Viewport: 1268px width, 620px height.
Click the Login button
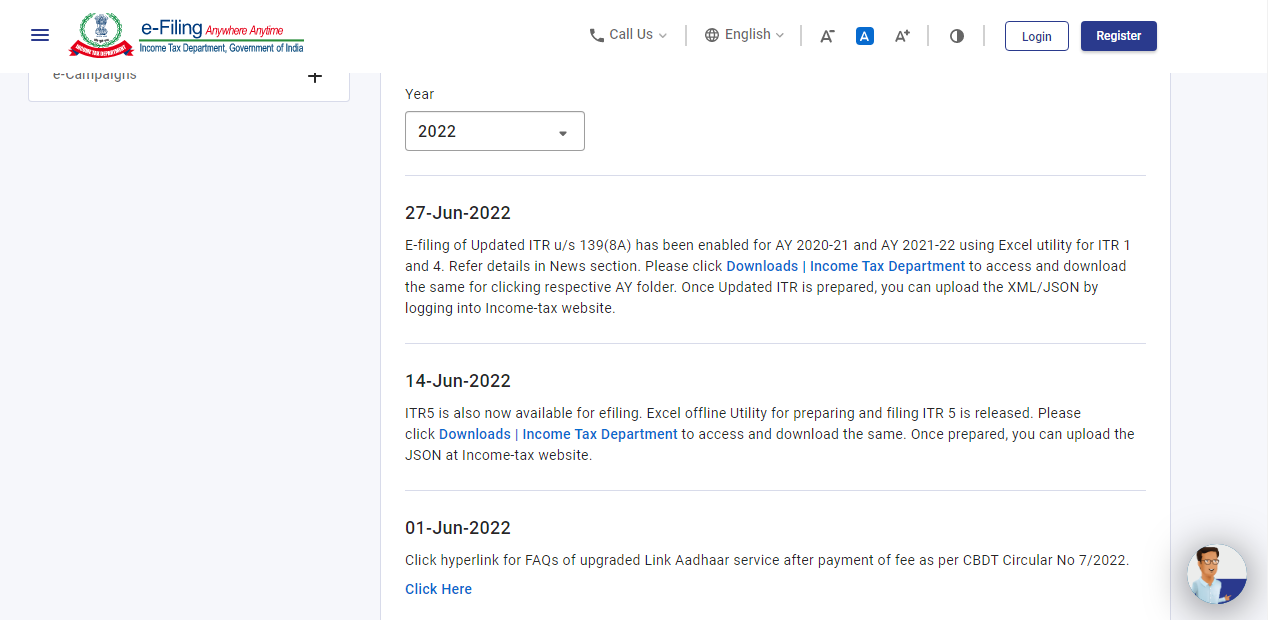1036,36
